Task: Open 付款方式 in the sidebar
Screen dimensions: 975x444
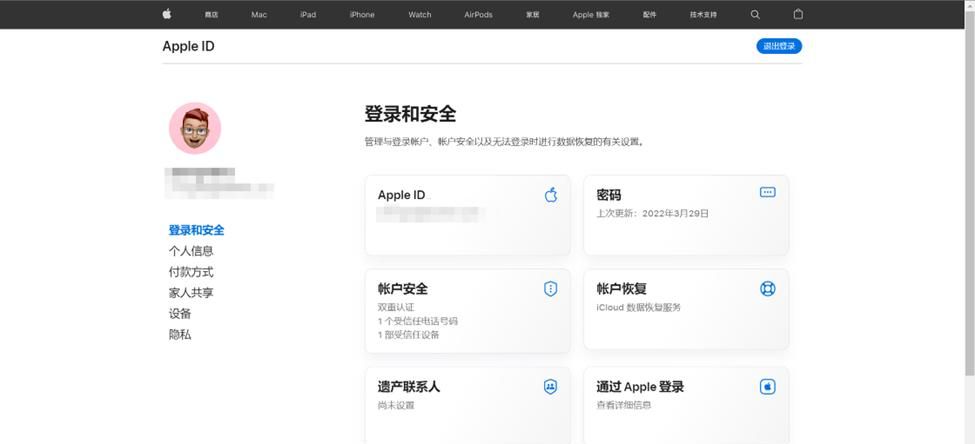Action: click(x=191, y=272)
